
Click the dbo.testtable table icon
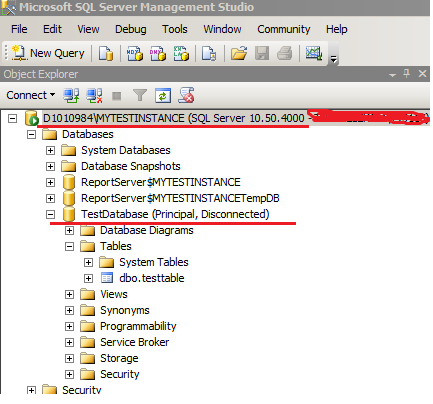(107, 278)
